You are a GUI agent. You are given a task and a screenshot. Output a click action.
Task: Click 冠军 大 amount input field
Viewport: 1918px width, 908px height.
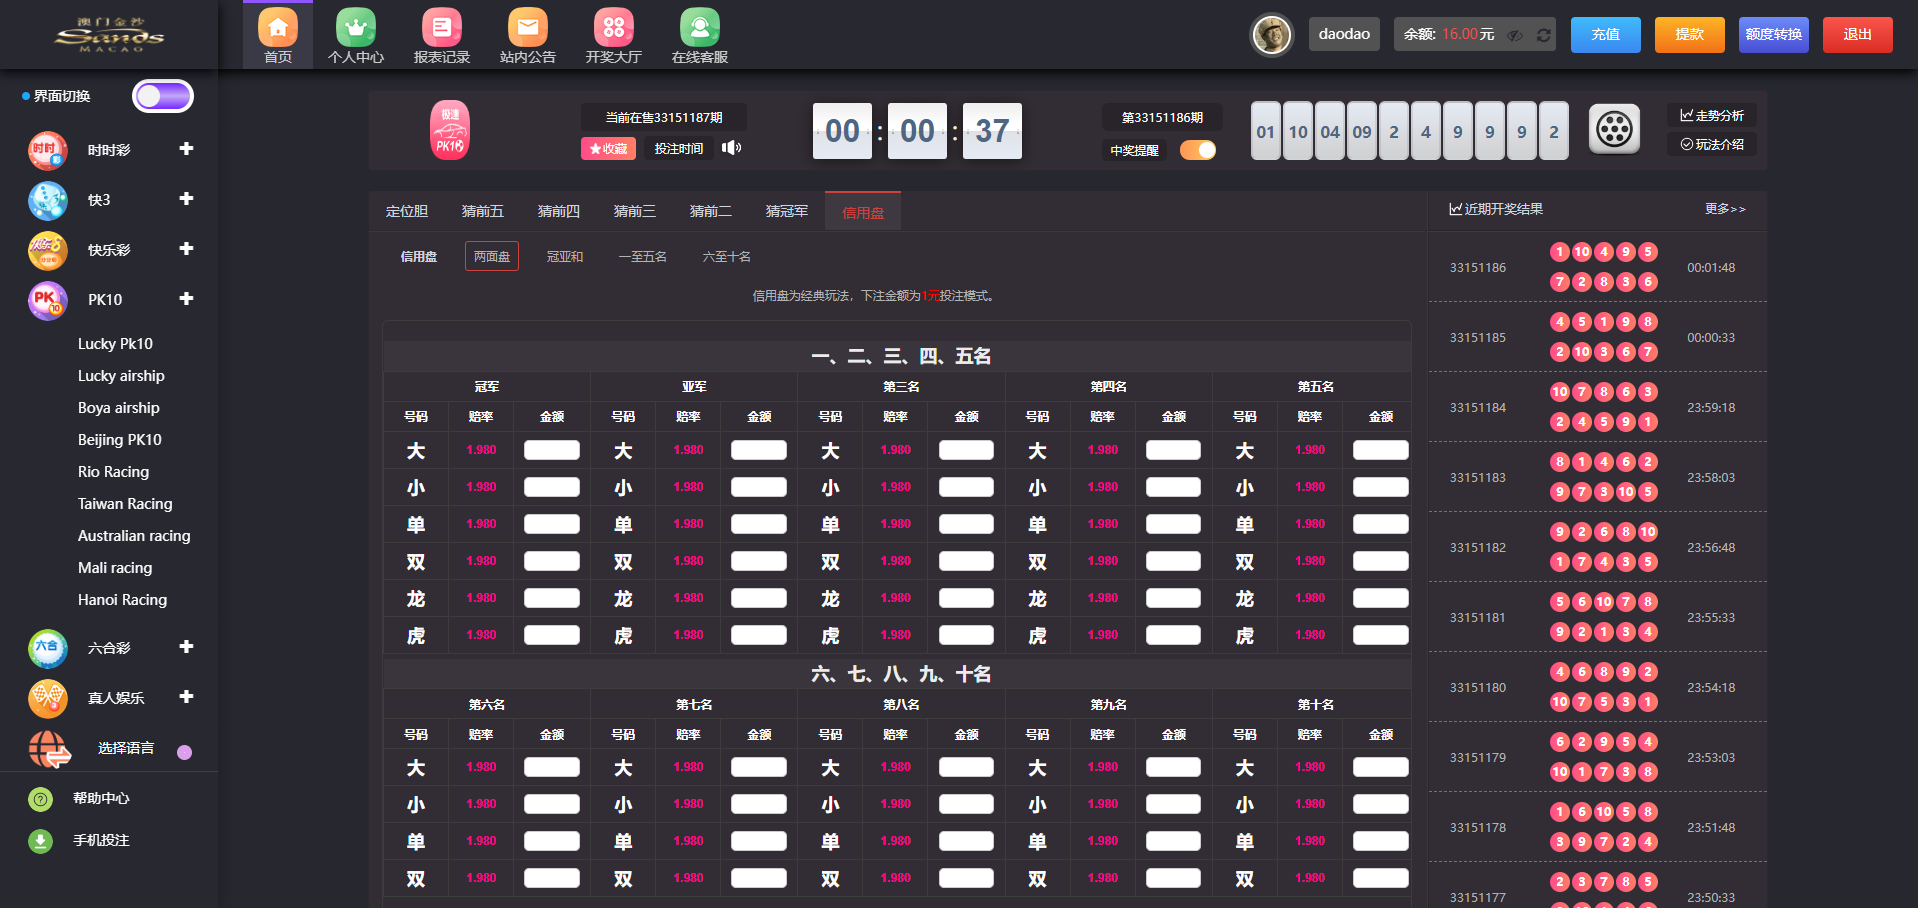coord(552,450)
